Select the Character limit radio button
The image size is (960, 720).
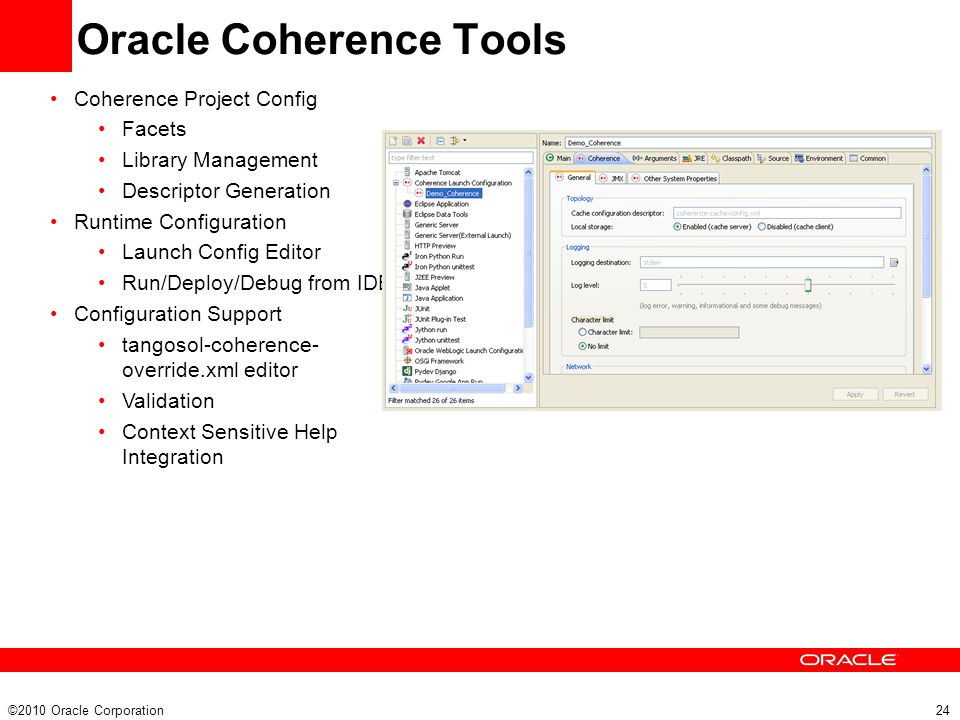[x=582, y=332]
